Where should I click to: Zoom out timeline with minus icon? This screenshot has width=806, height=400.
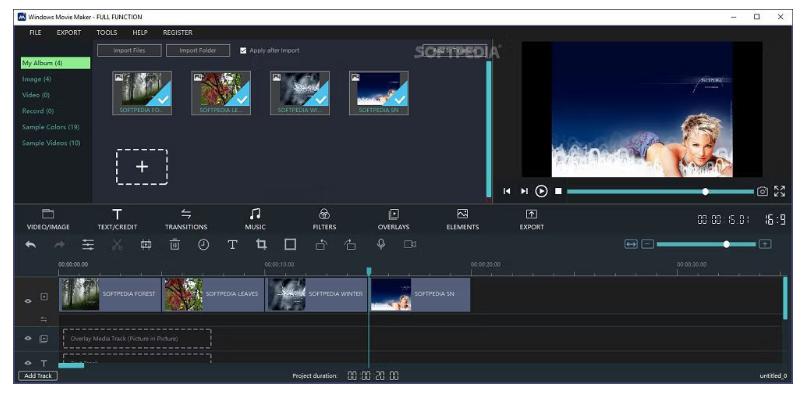(x=648, y=244)
